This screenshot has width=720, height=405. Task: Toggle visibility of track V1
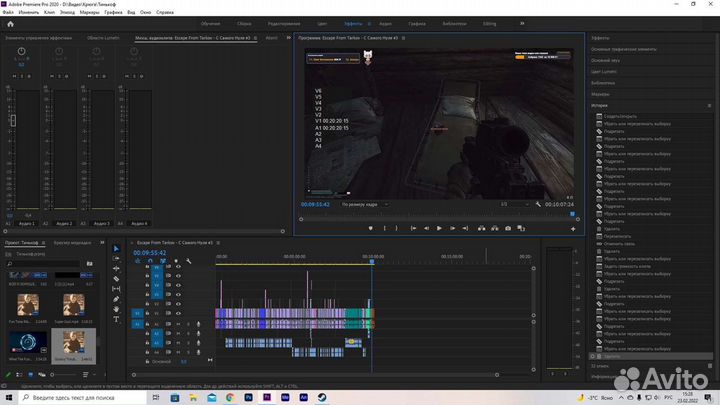(x=178, y=313)
